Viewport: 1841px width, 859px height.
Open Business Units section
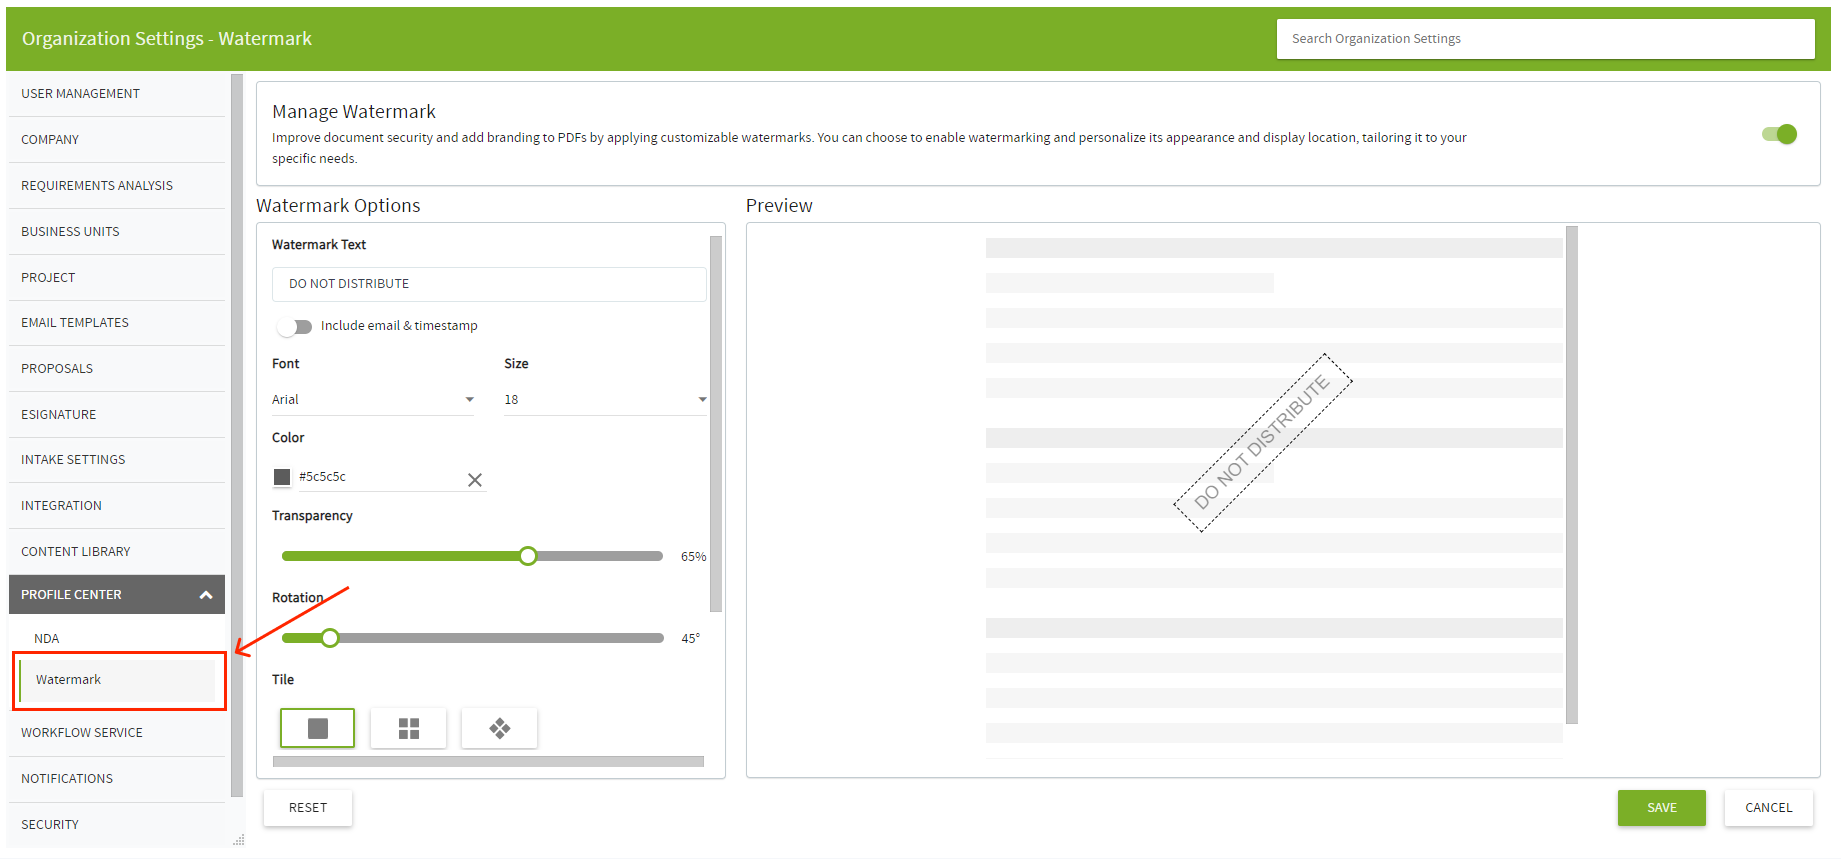116,232
